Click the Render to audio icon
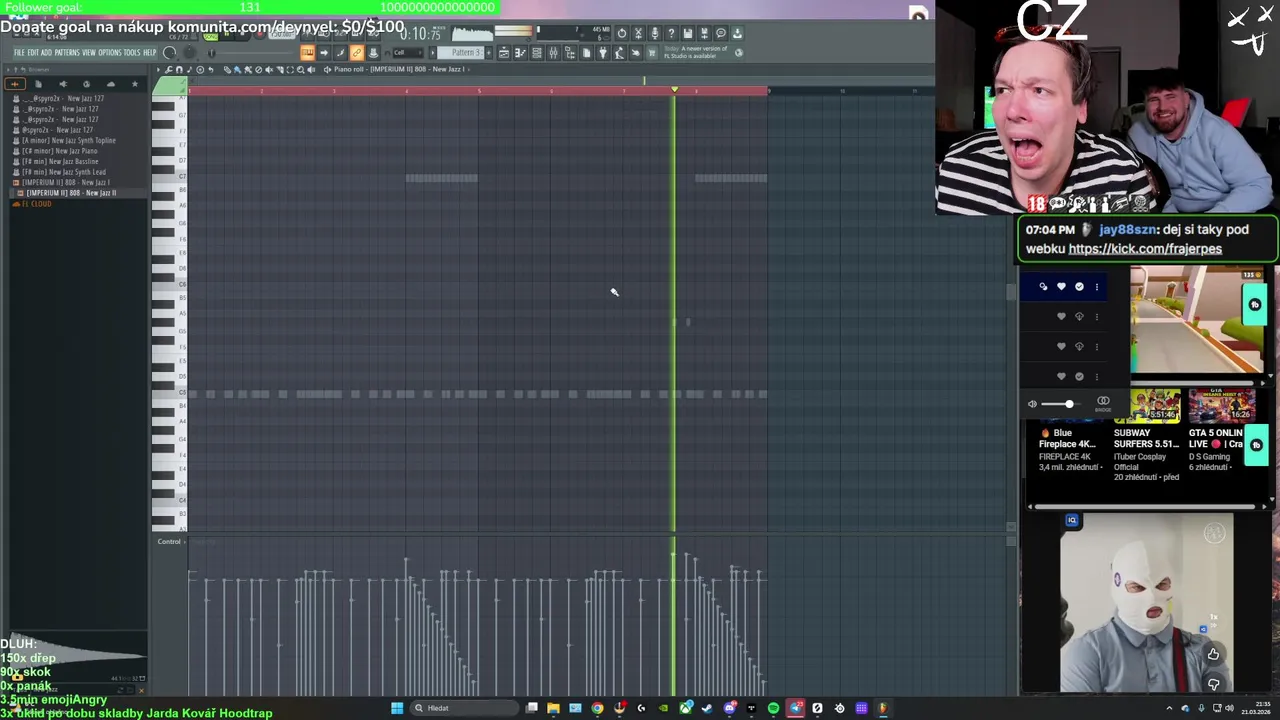 [x=704, y=33]
